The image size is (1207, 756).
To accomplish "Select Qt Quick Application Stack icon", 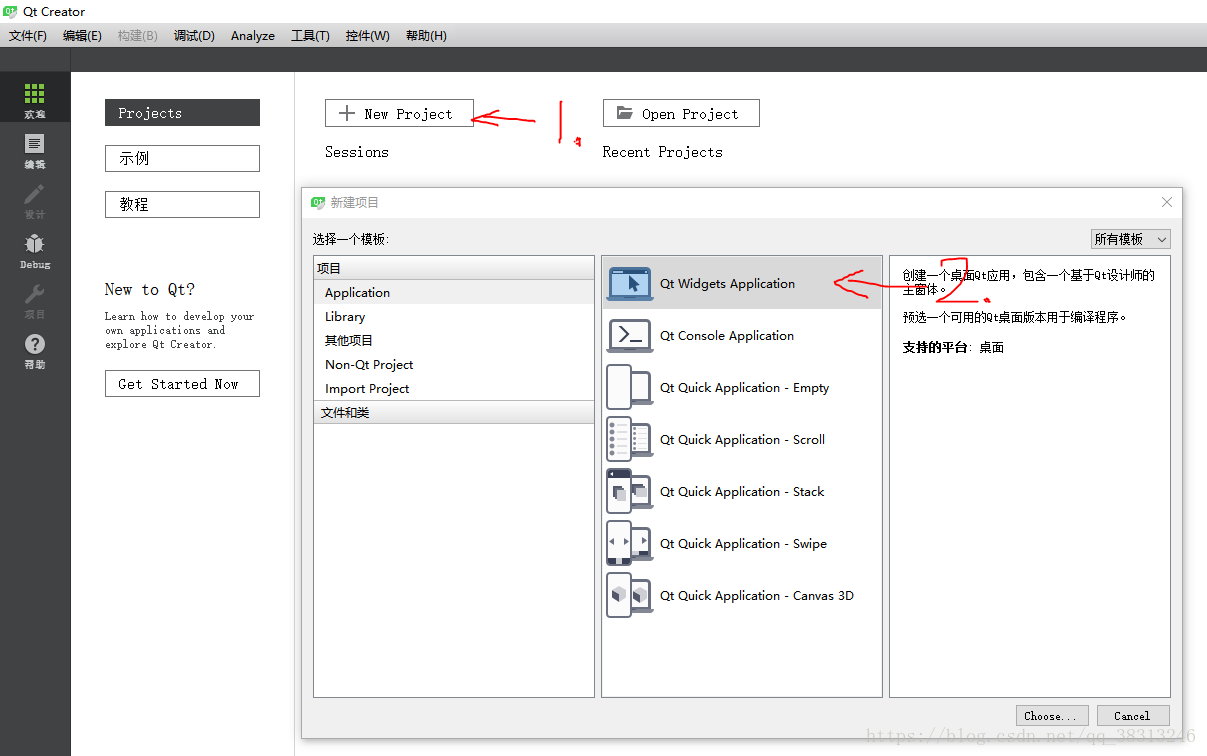I will (x=630, y=492).
